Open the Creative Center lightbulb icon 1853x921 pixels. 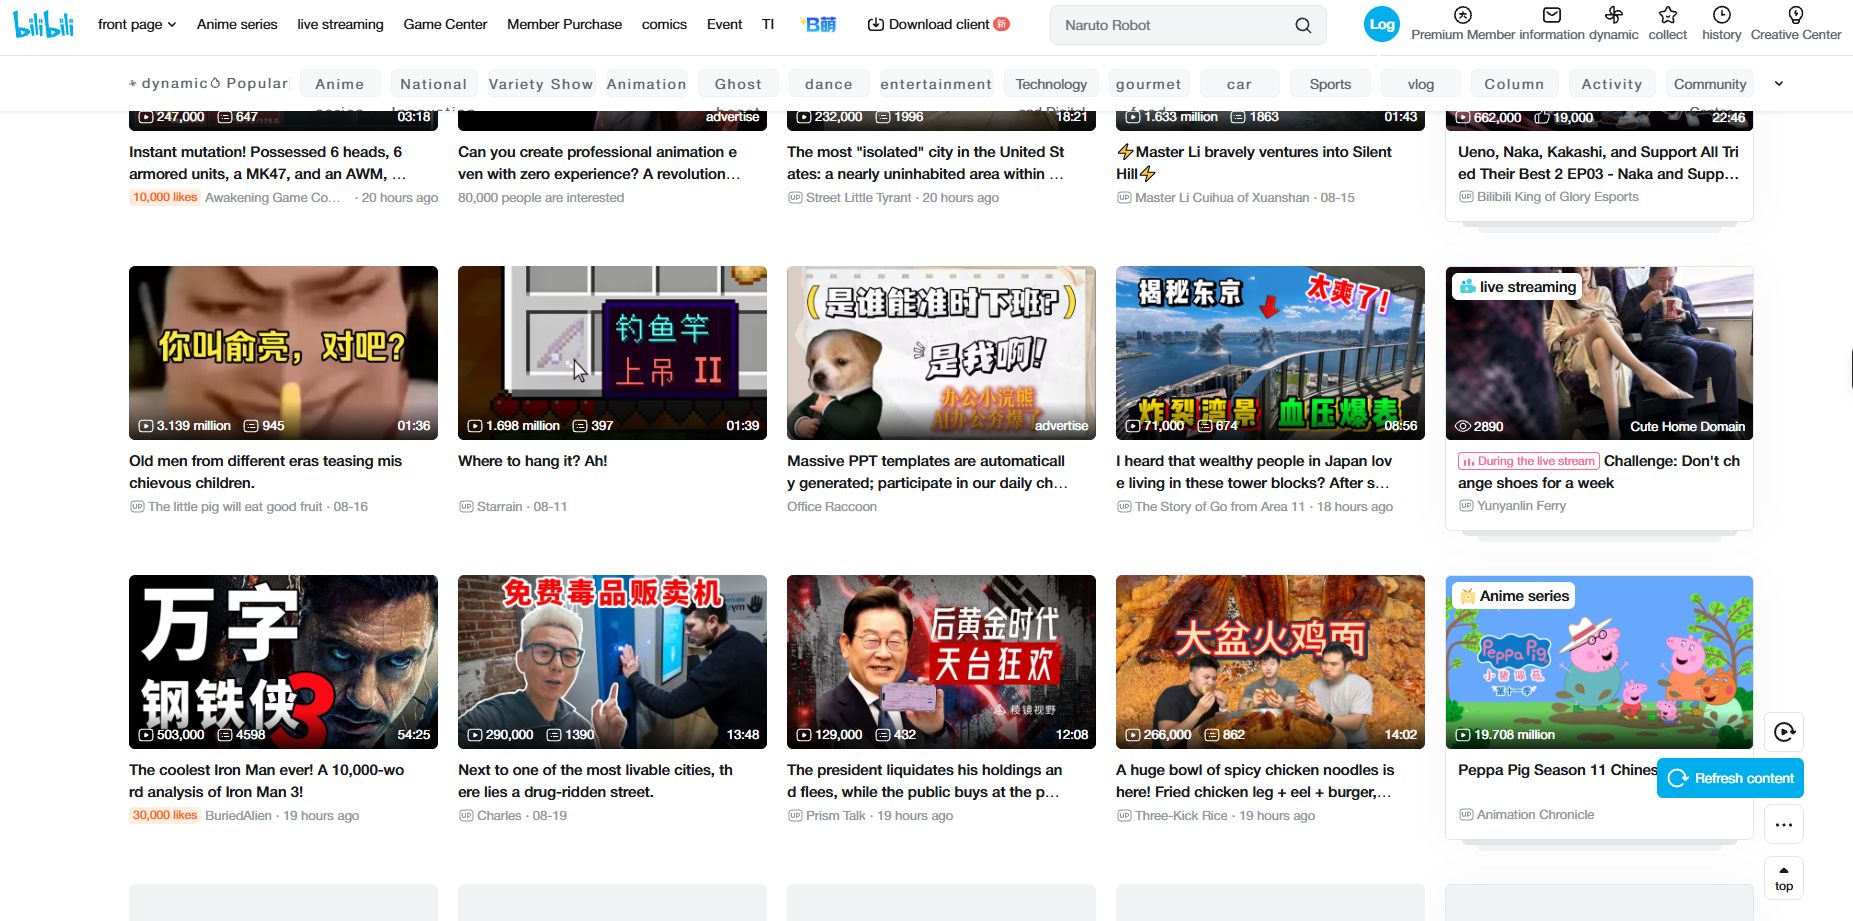[1796, 15]
